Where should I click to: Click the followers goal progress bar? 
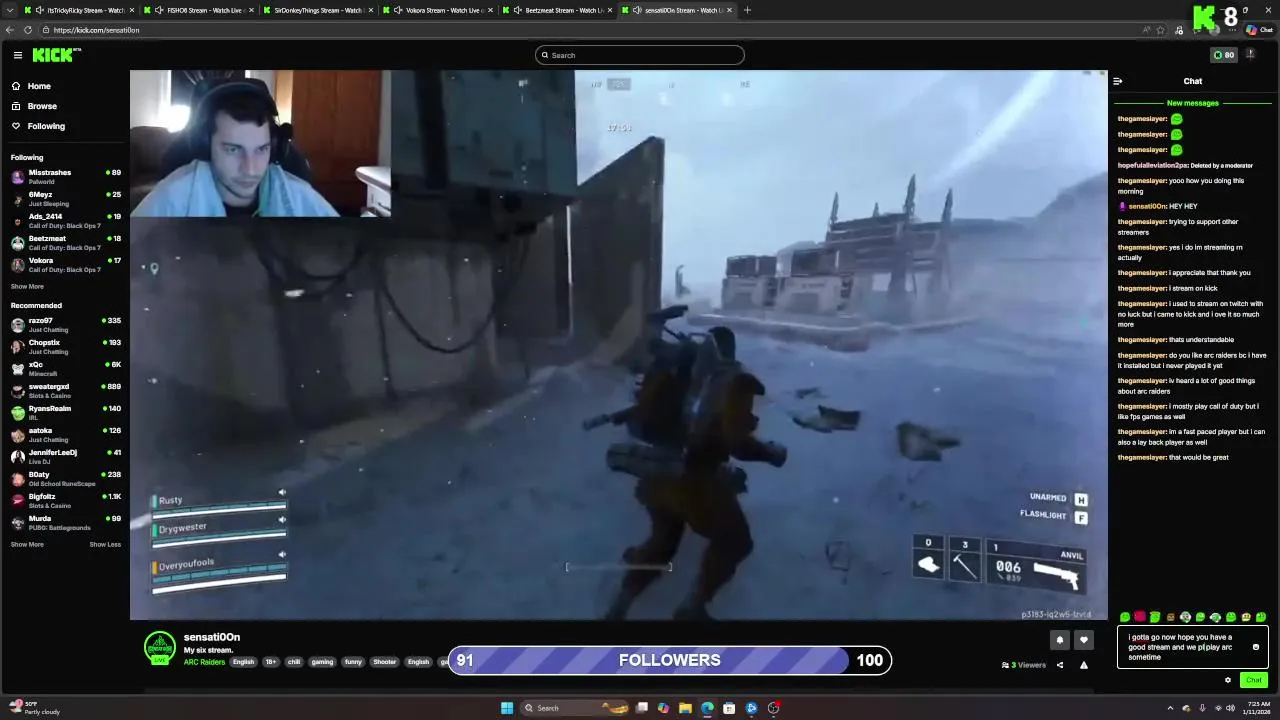670,660
